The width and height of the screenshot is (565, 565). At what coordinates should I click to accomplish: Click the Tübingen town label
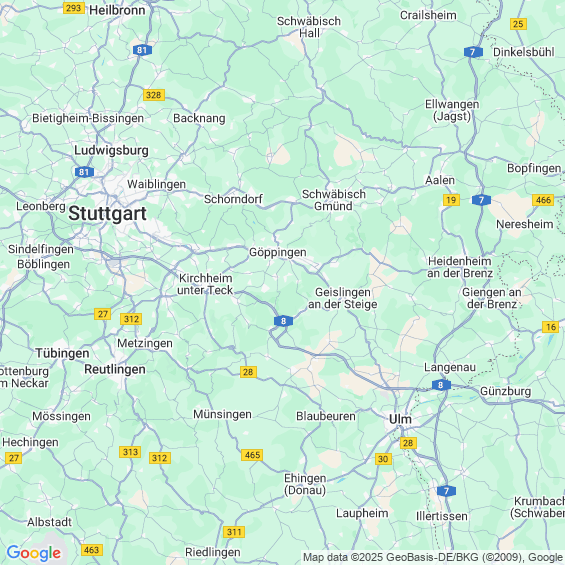click(x=62, y=353)
